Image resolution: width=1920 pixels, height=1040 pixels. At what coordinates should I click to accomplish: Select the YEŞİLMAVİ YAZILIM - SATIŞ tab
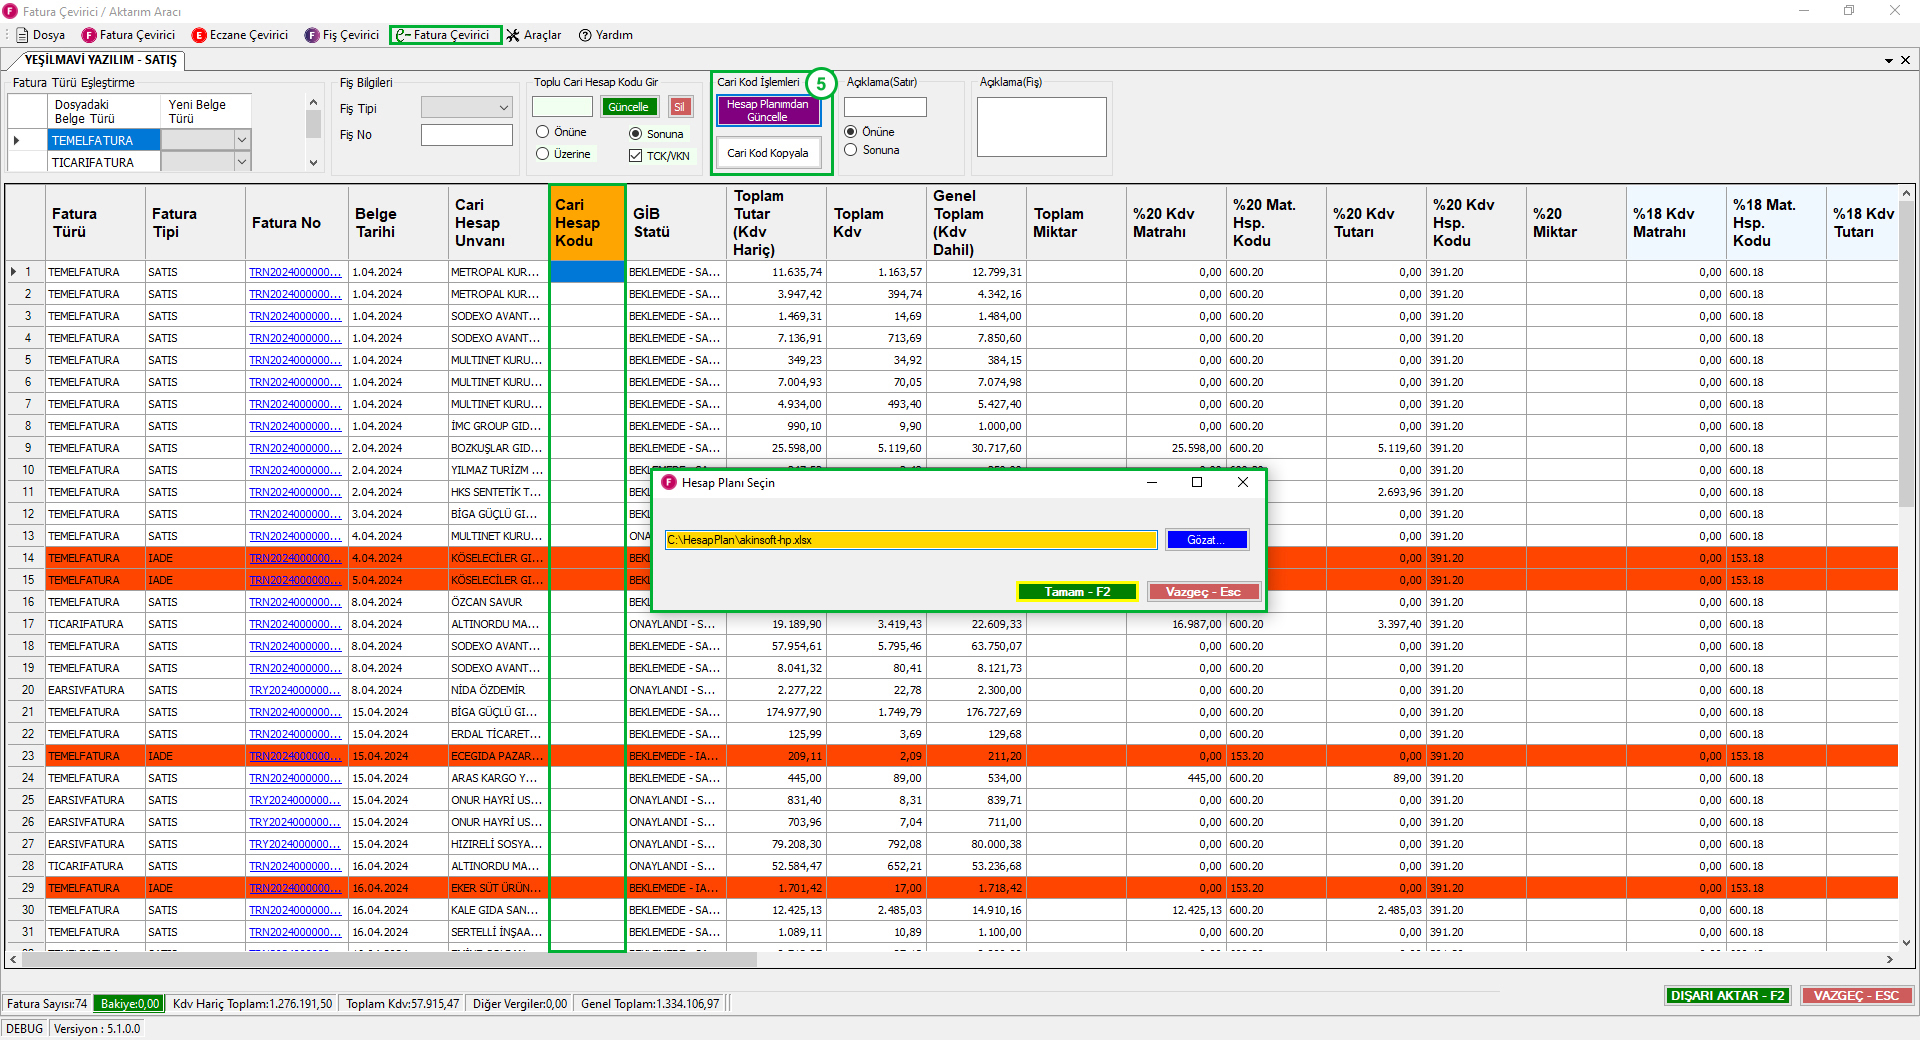tap(100, 60)
